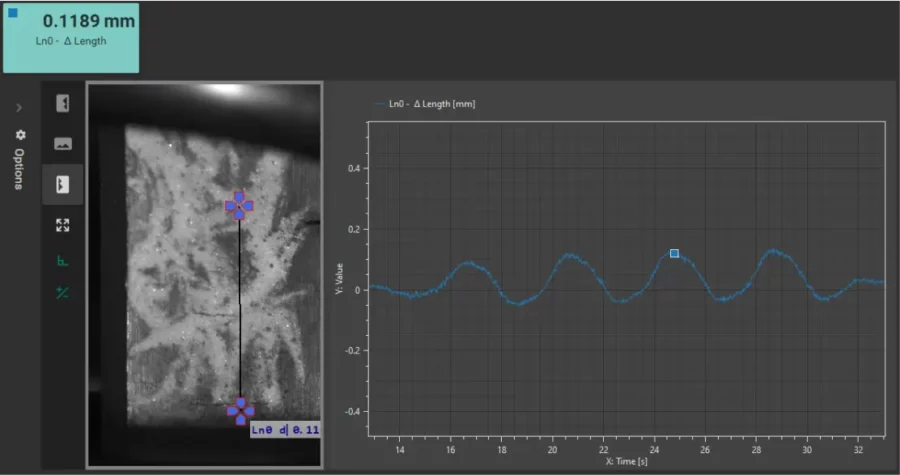This screenshot has height=475, width=900.
Task: Click the 'X: Time [s]' axis label
Action: point(626,461)
